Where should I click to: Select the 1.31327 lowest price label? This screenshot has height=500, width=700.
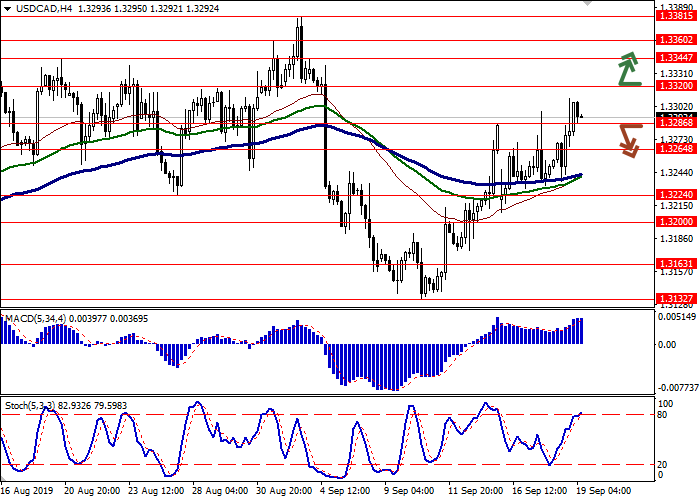(x=671, y=299)
